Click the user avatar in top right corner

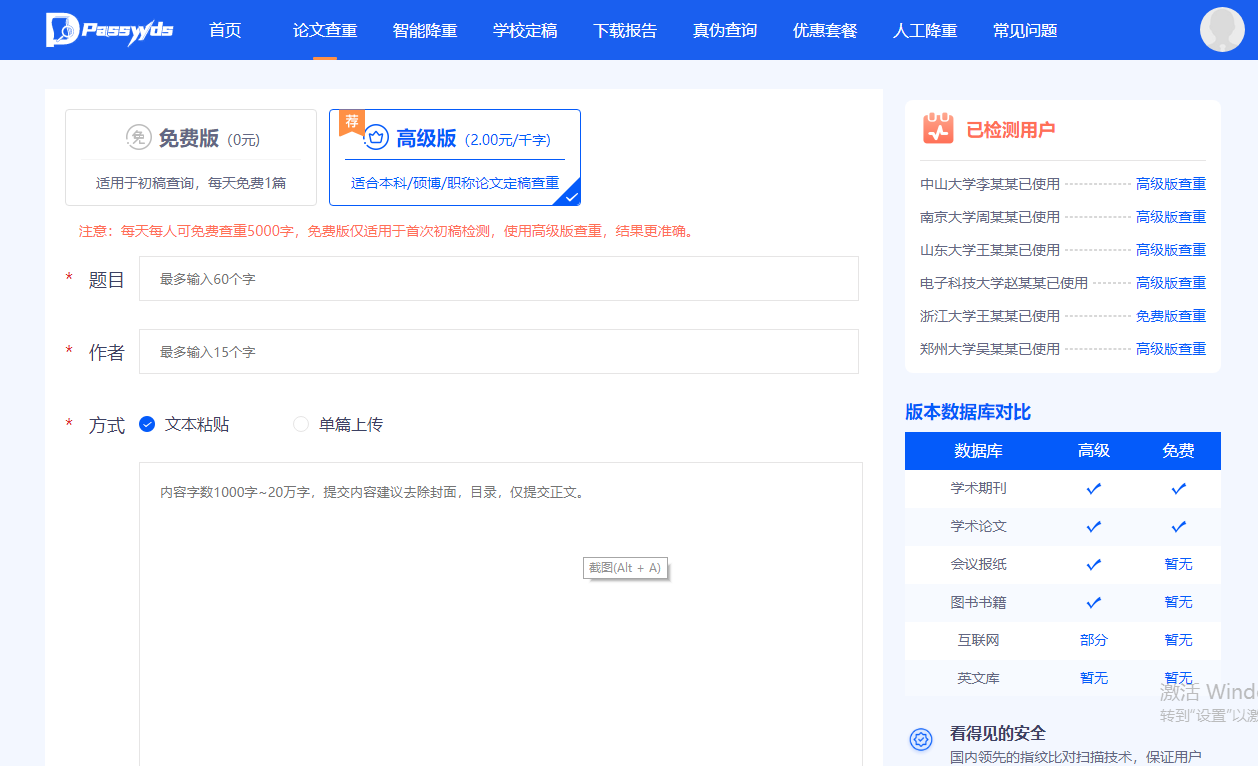click(x=1222, y=29)
